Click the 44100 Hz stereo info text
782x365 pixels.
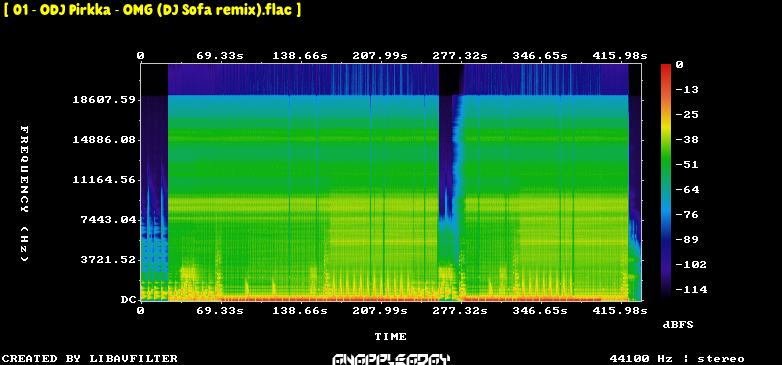click(677, 359)
